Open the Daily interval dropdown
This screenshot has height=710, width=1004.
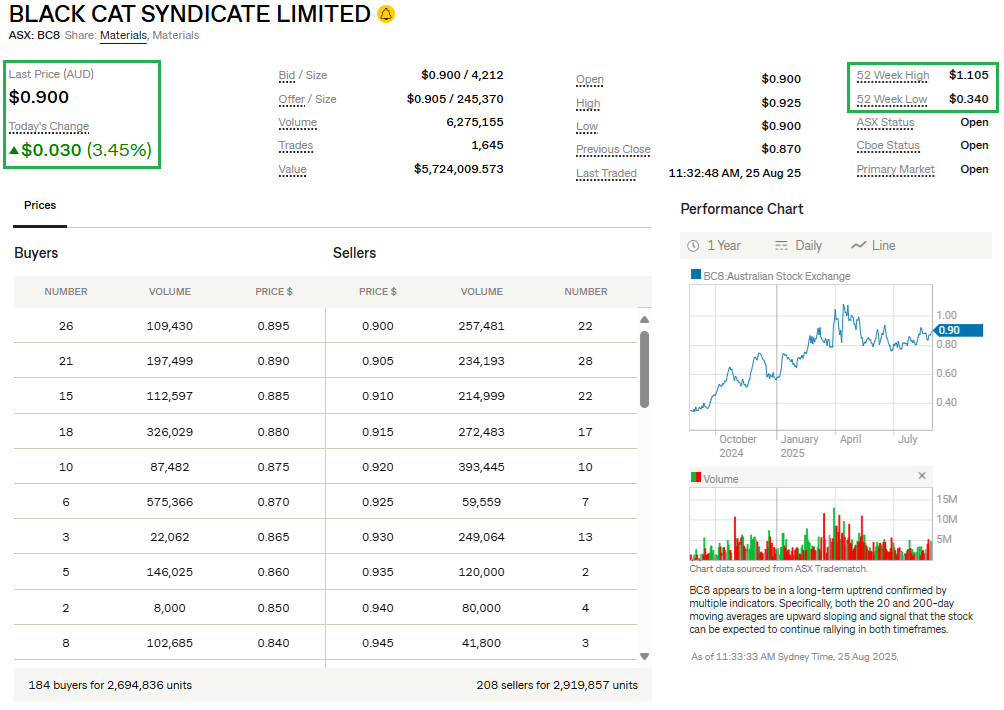798,245
